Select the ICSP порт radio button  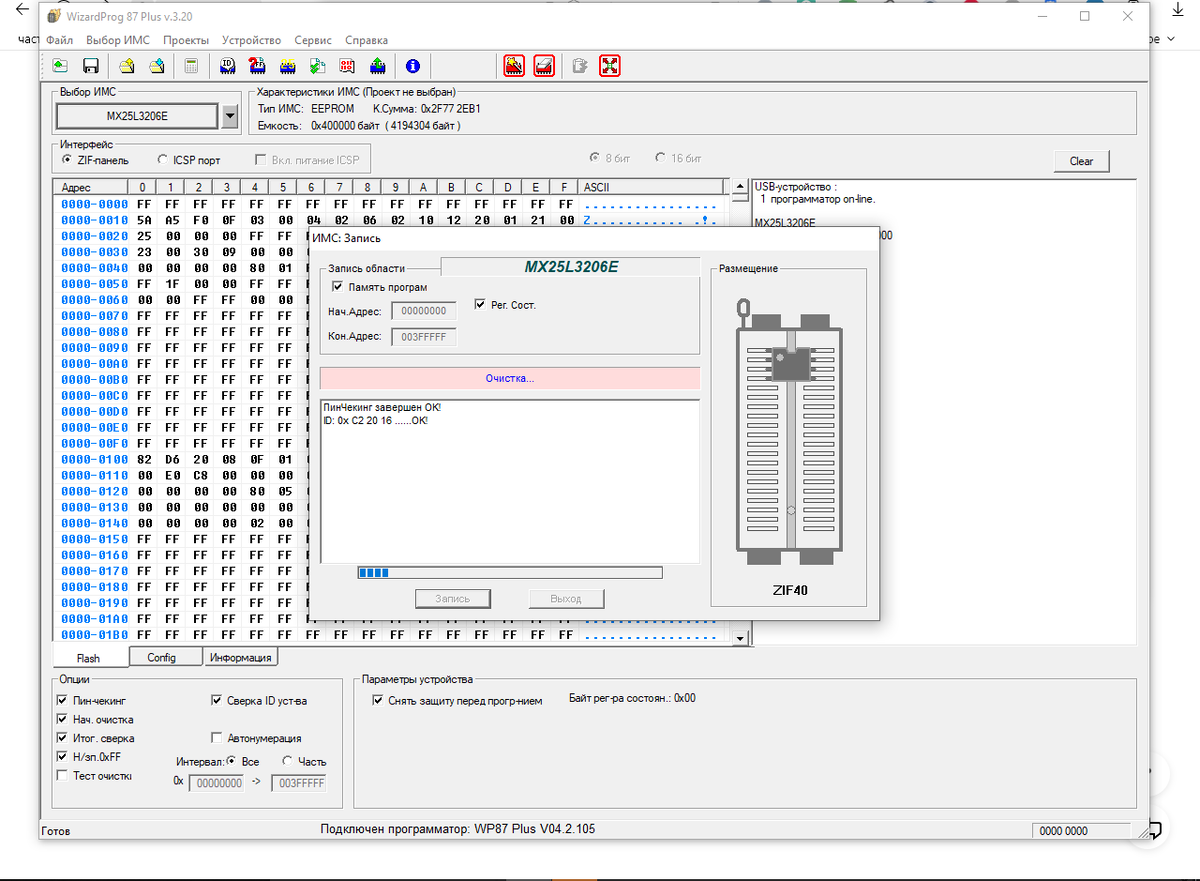click(x=163, y=160)
